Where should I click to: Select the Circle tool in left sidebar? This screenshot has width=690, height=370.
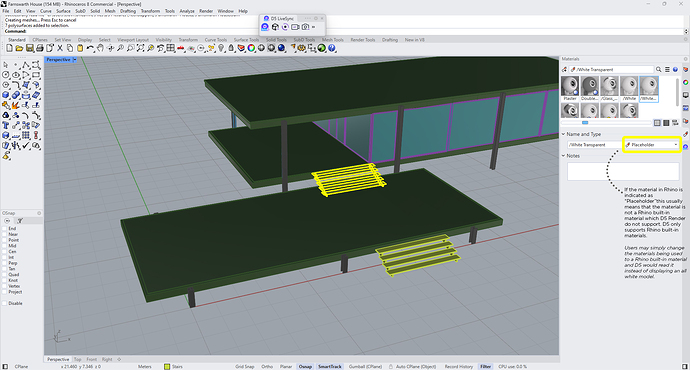click(6, 75)
